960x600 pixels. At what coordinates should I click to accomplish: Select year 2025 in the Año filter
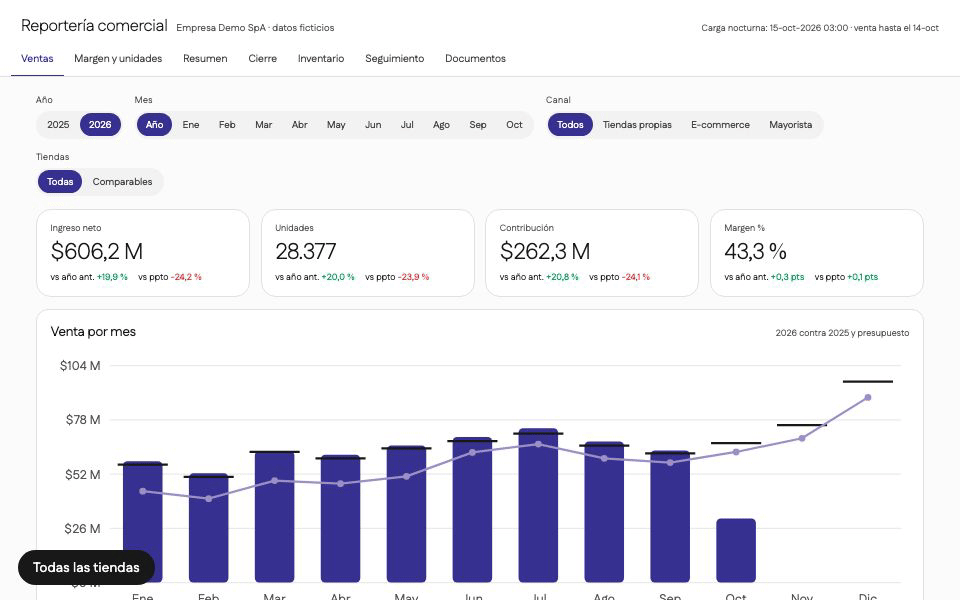coord(58,125)
